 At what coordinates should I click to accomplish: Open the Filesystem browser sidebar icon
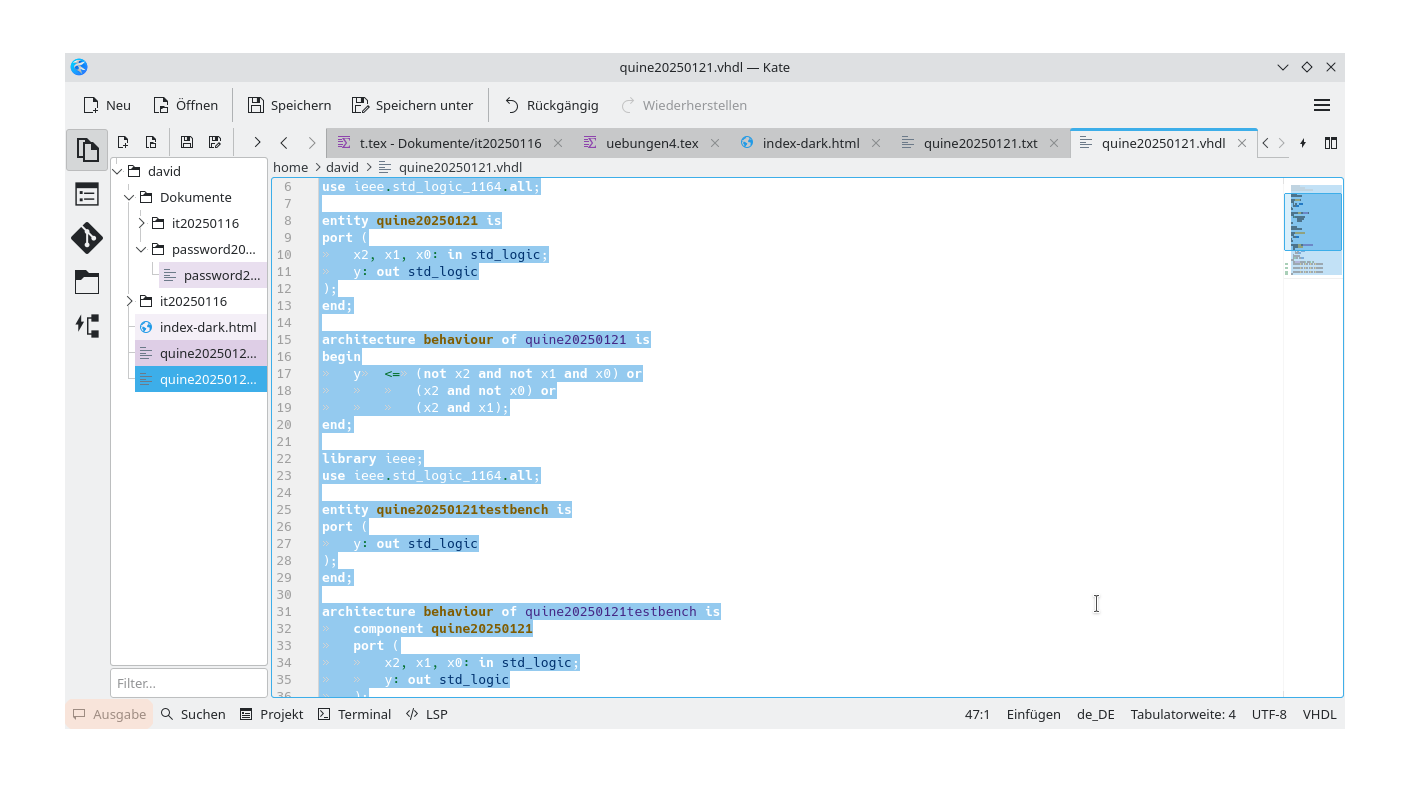[x=87, y=282]
